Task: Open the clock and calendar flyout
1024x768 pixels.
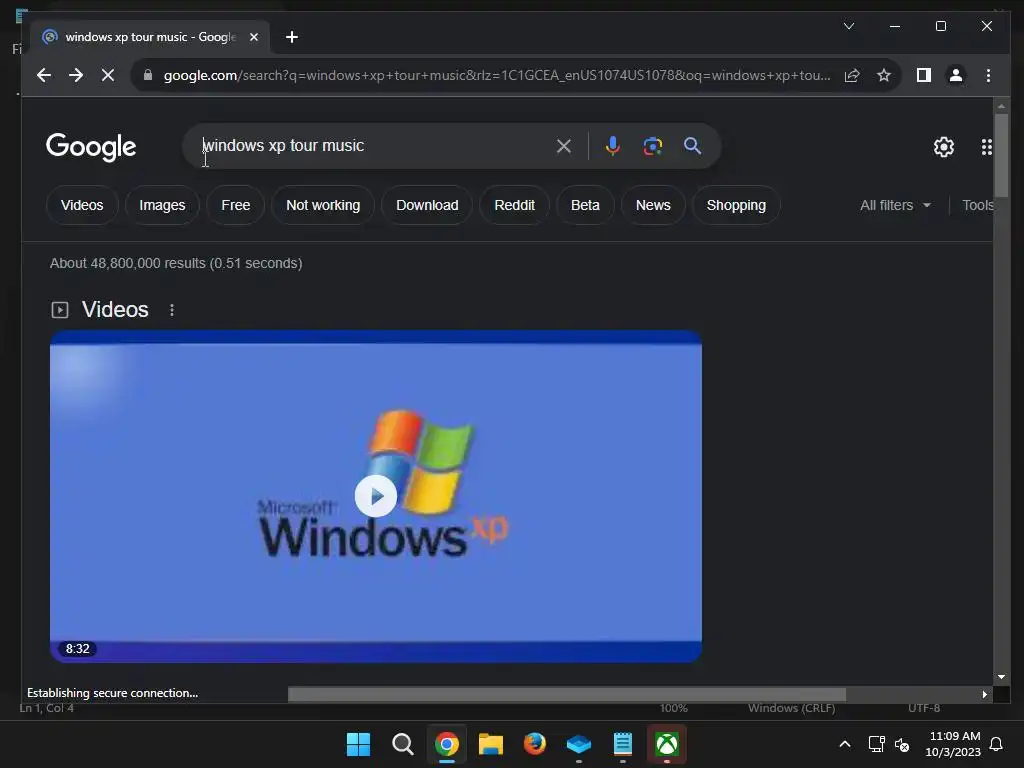Action: pyautogui.click(x=953, y=744)
